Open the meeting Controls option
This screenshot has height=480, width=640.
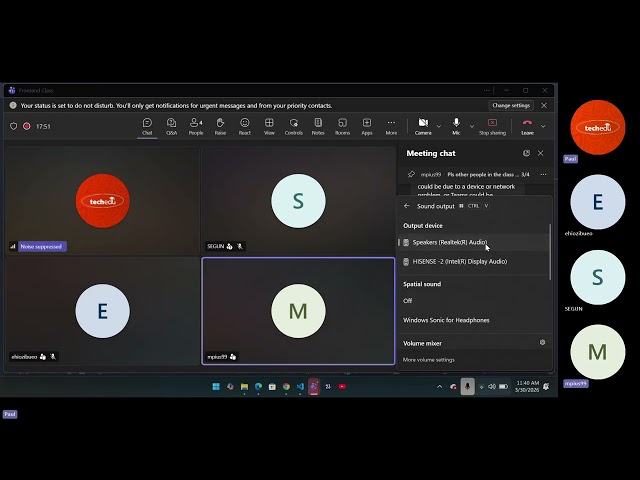293,127
